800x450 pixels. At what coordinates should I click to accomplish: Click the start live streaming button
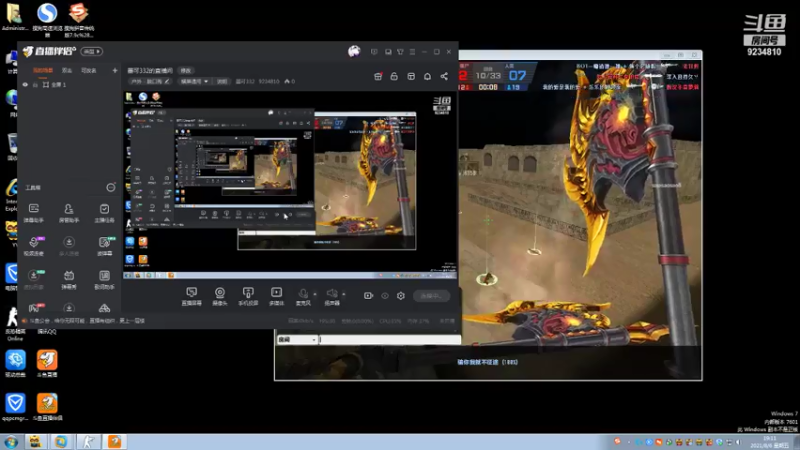(x=432, y=295)
